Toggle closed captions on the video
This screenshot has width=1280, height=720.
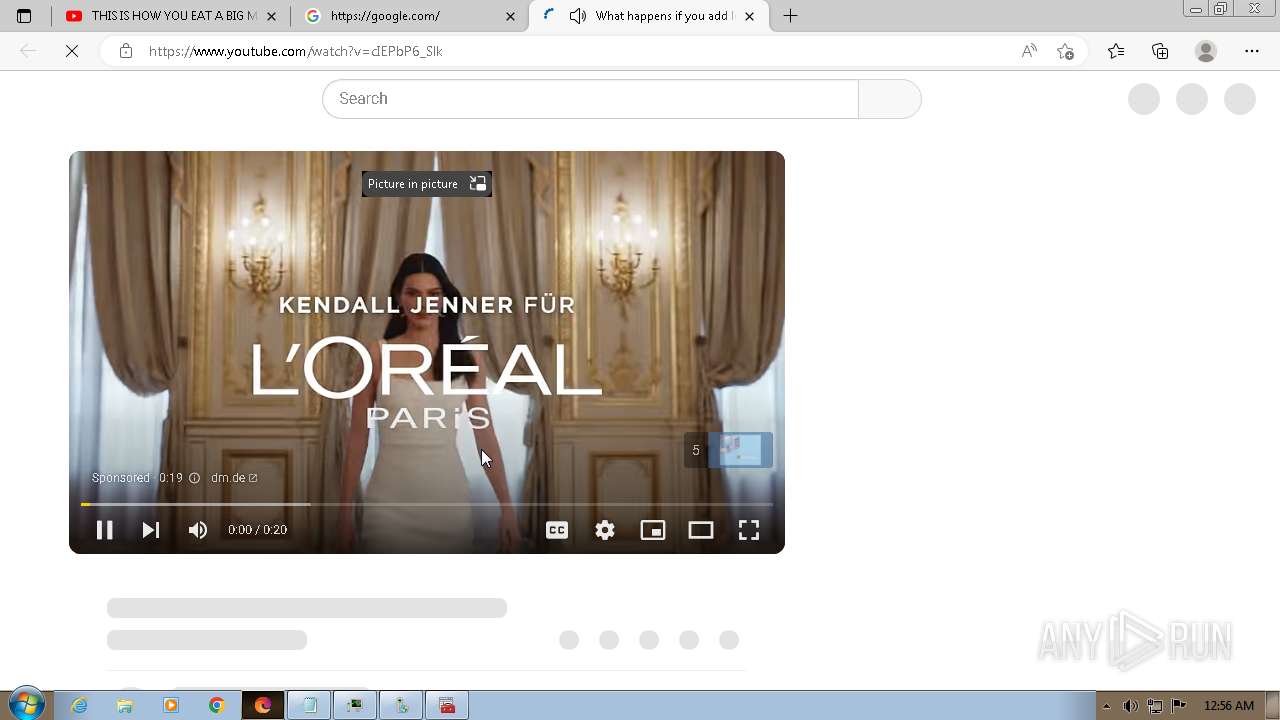(x=557, y=530)
